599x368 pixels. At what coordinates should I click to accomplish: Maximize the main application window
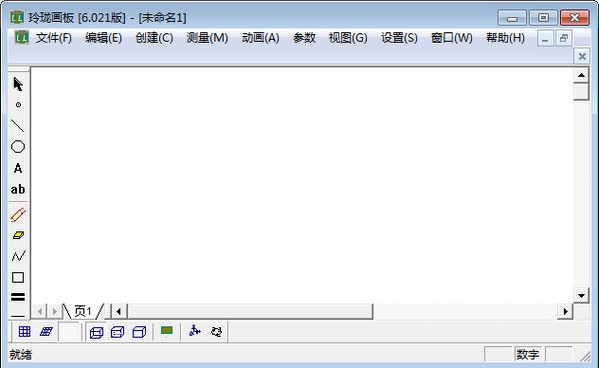pyautogui.click(x=543, y=18)
